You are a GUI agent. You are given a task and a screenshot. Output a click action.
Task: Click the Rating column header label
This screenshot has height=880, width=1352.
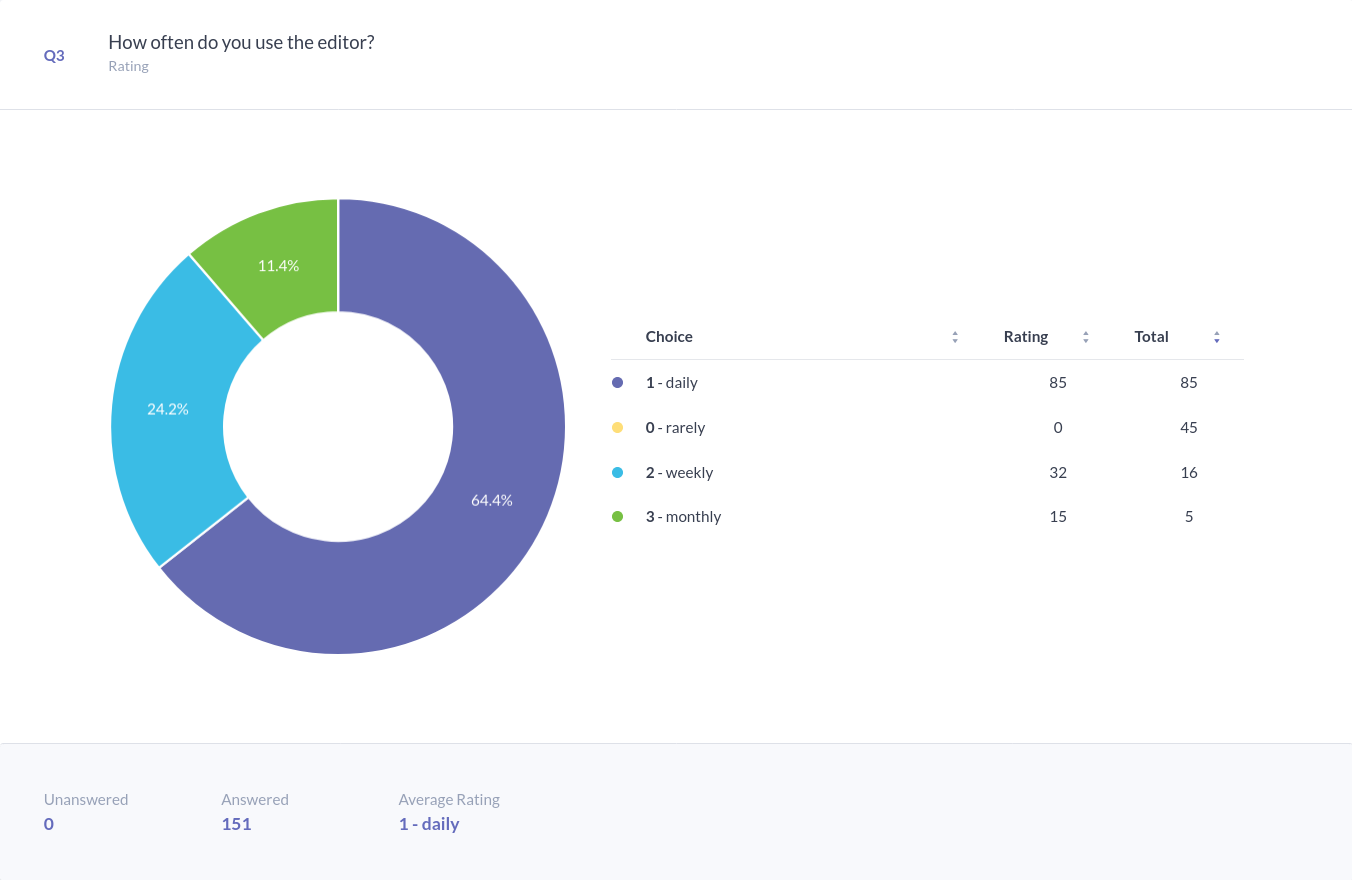(1025, 337)
